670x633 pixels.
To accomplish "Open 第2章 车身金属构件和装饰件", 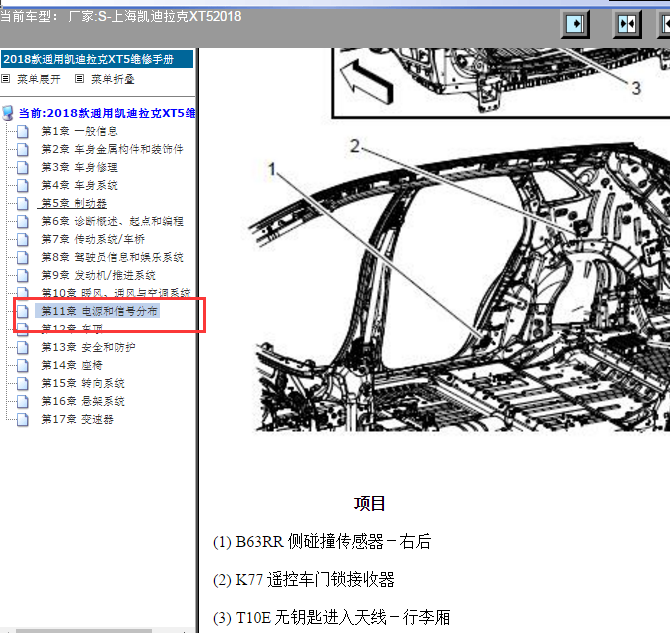I will (112, 149).
